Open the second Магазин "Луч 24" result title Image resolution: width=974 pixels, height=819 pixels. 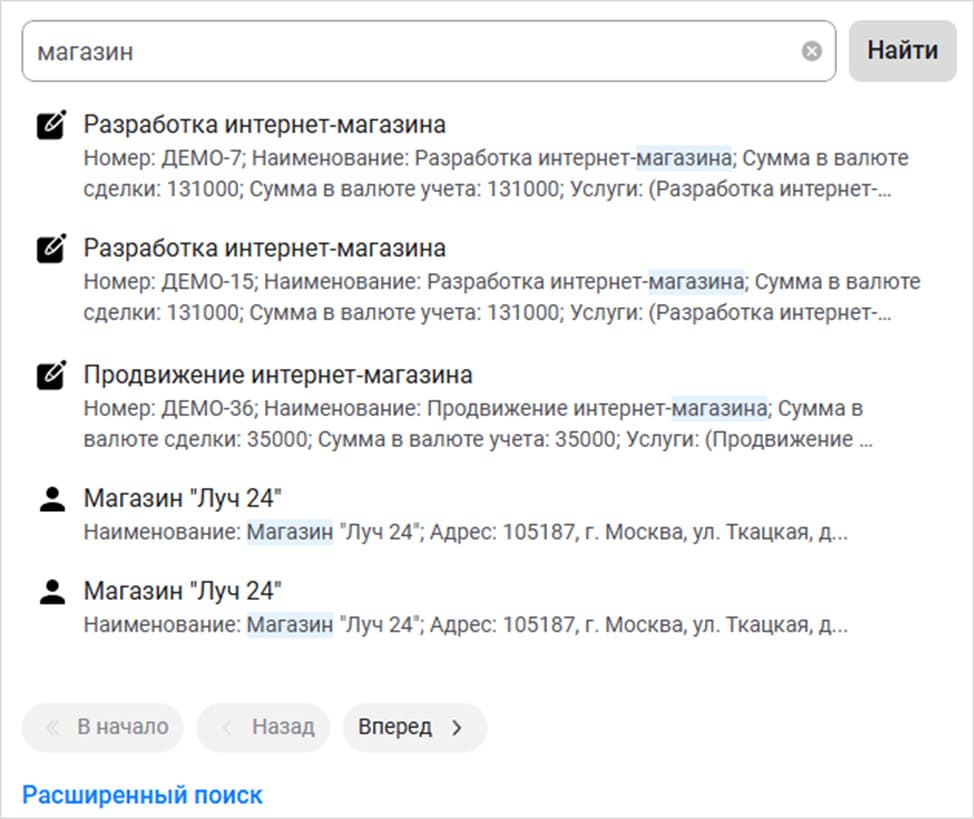pyautogui.click(x=183, y=591)
